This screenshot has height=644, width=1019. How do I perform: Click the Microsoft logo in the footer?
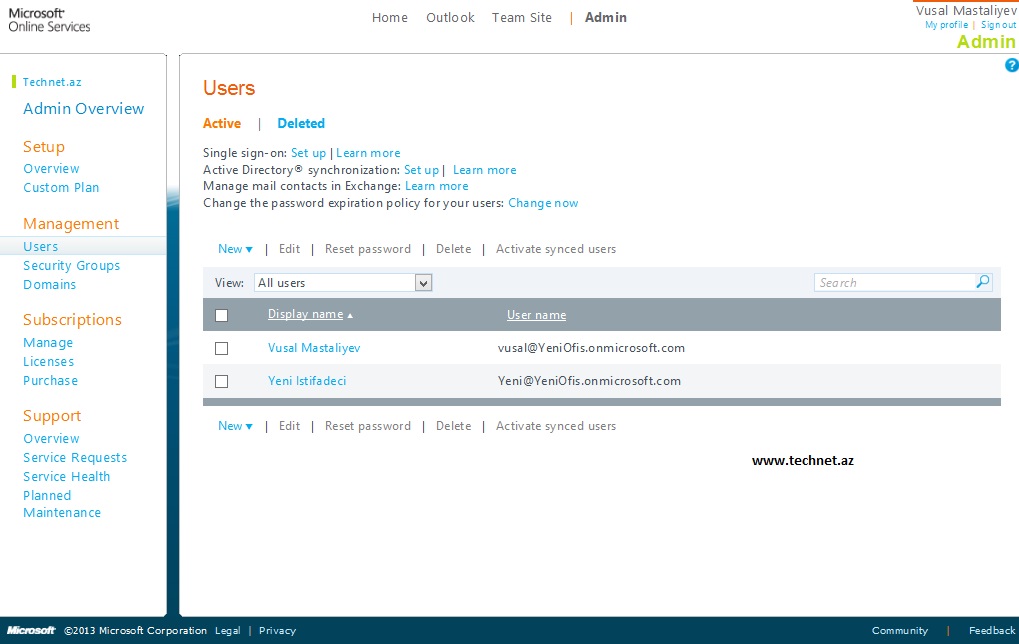29,631
